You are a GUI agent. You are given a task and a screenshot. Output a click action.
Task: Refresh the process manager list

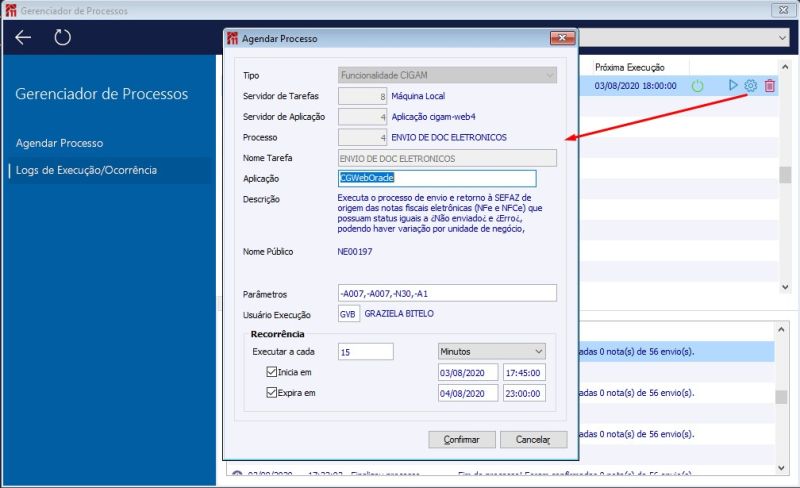[62, 37]
